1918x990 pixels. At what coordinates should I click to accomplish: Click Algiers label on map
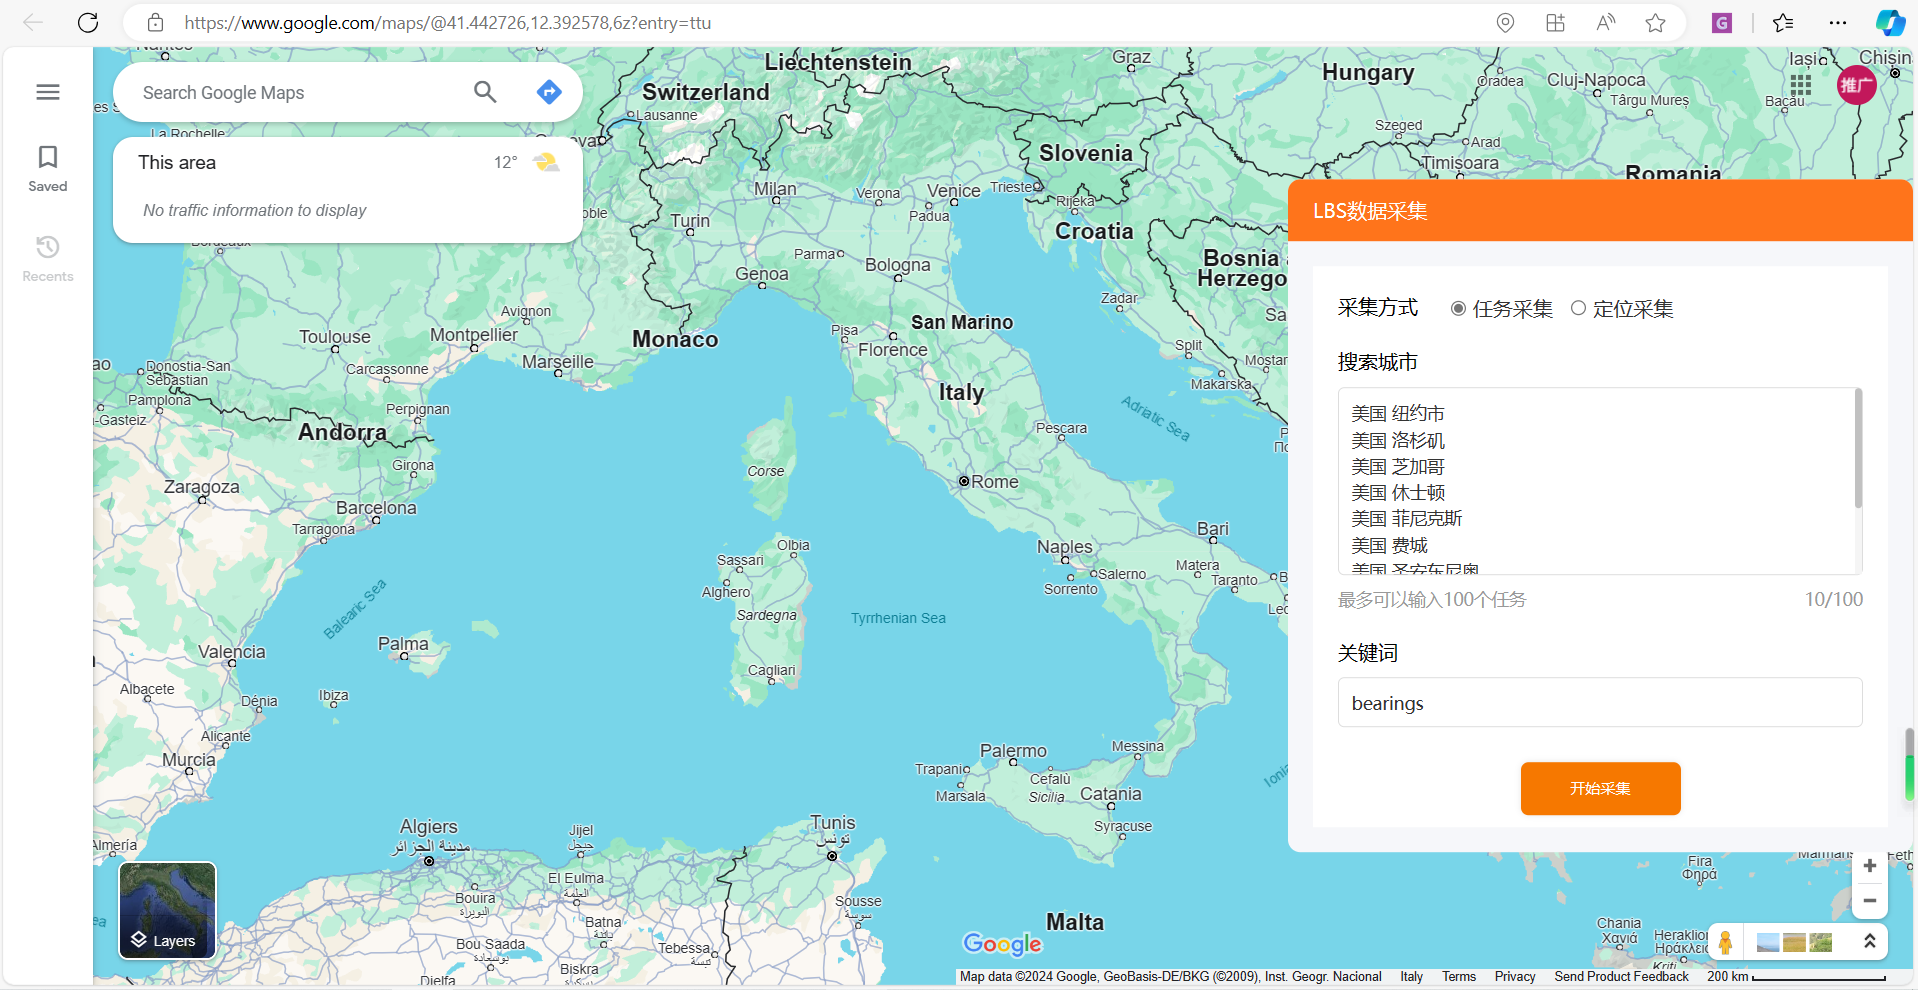pos(429,827)
